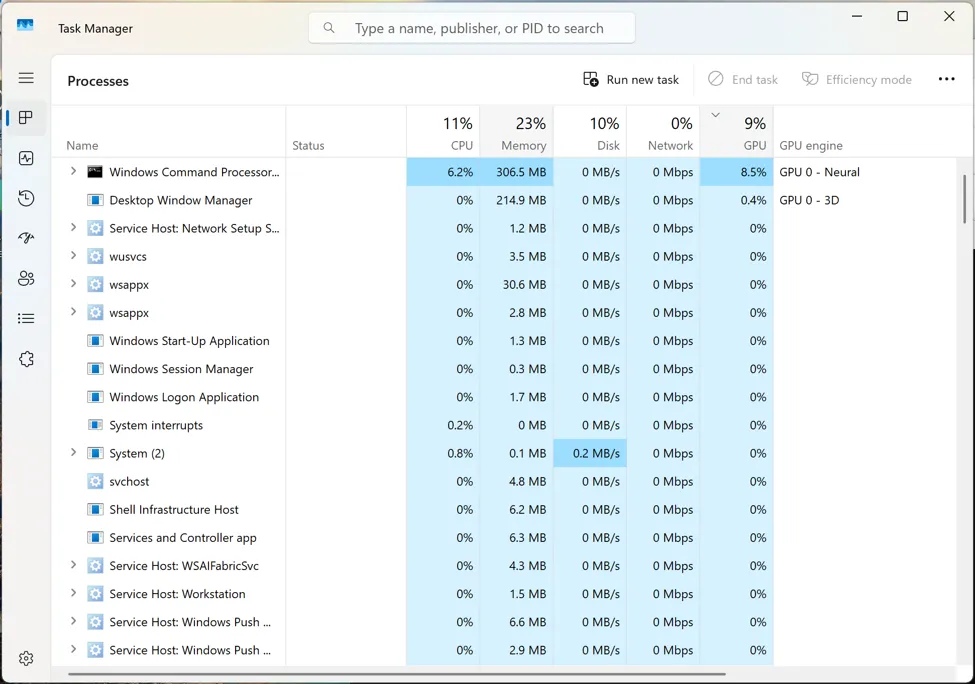The height and width of the screenshot is (684, 975).
Task: Sort processes by the Name column
Action: tap(169, 132)
